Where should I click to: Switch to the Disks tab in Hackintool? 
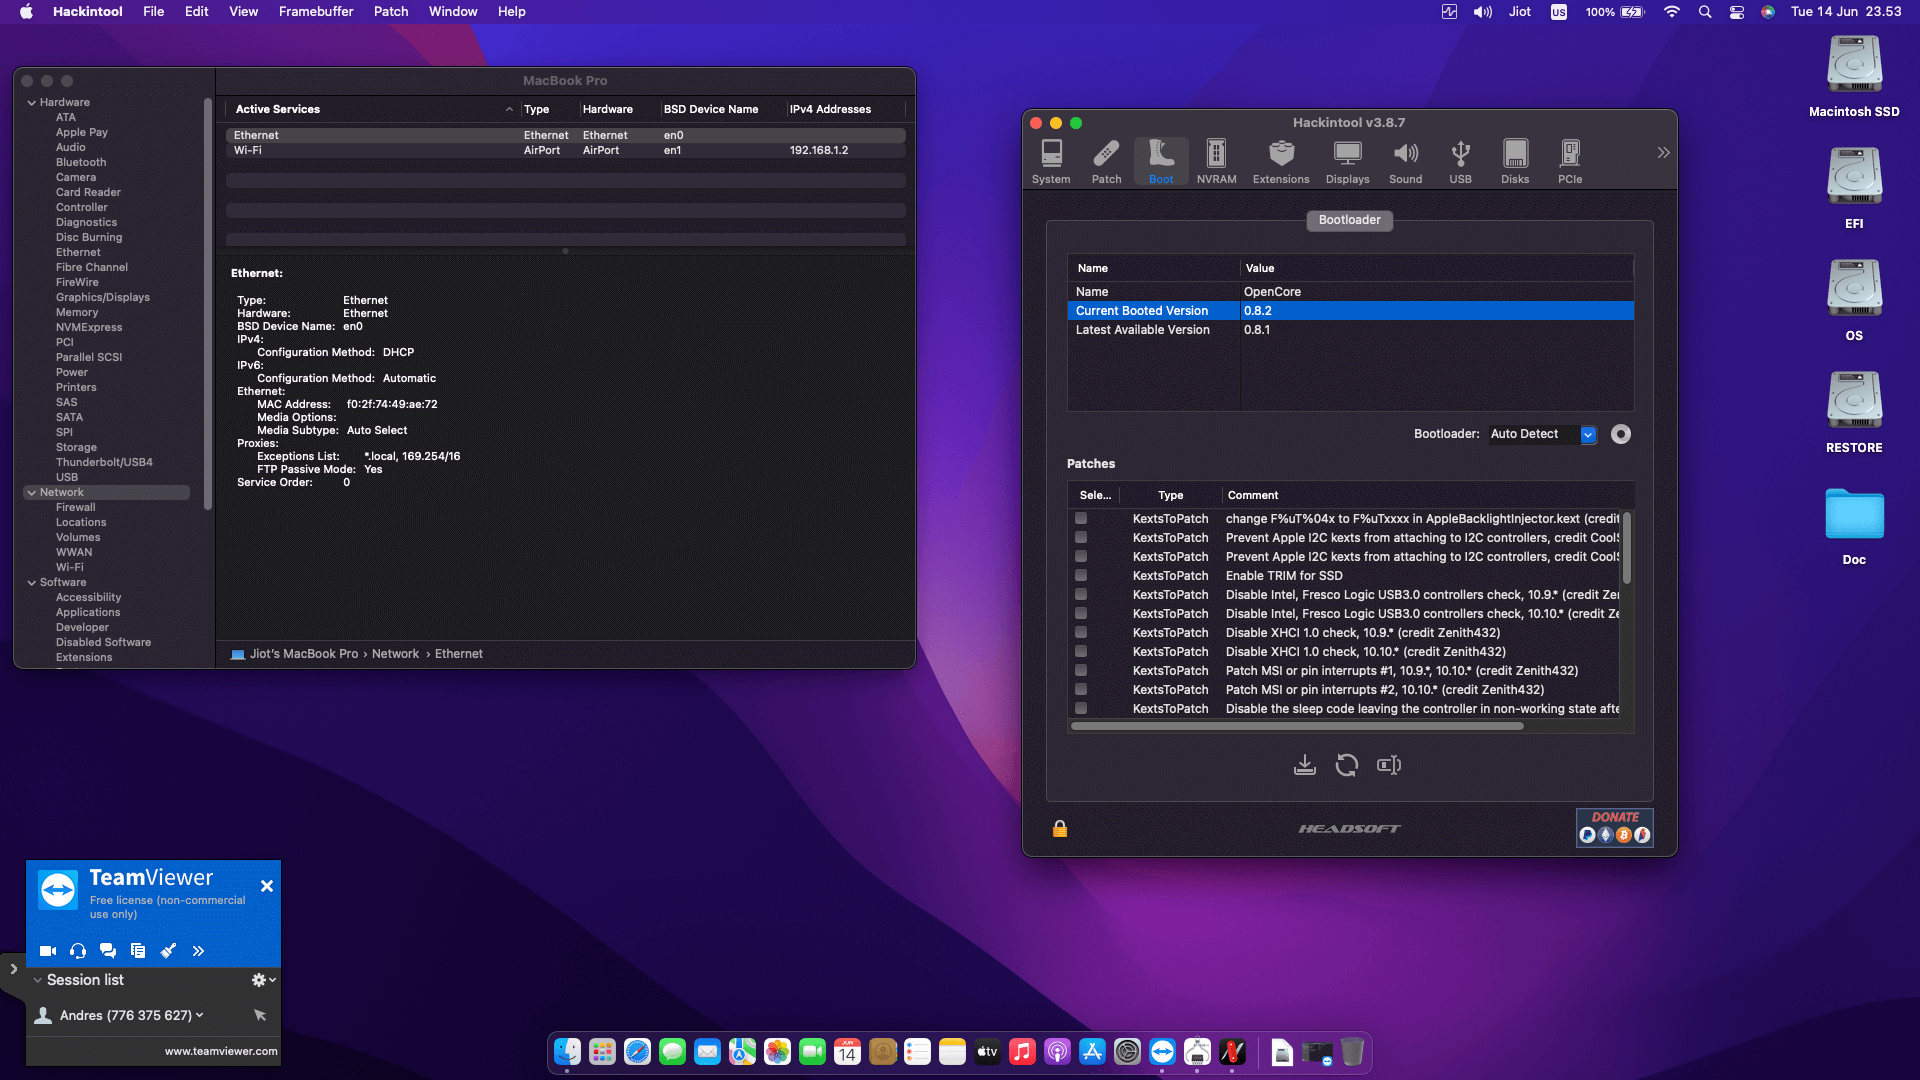point(1514,160)
